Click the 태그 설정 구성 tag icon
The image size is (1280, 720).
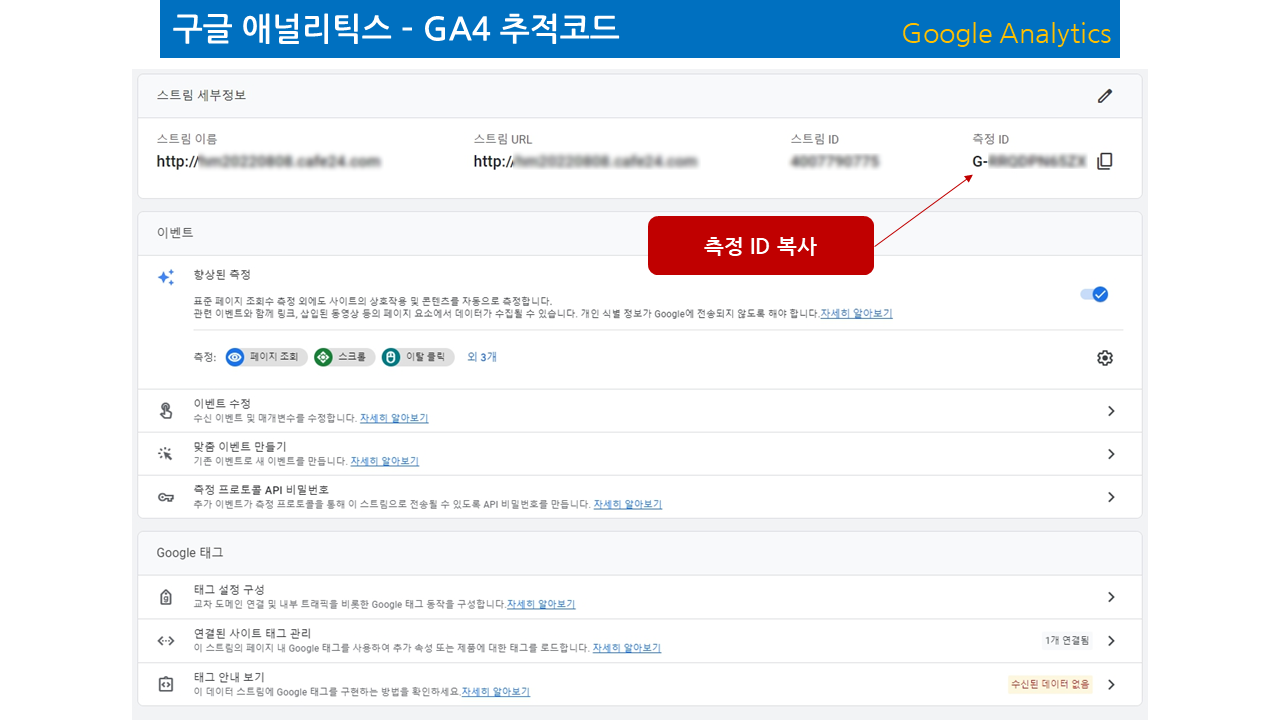click(x=166, y=597)
